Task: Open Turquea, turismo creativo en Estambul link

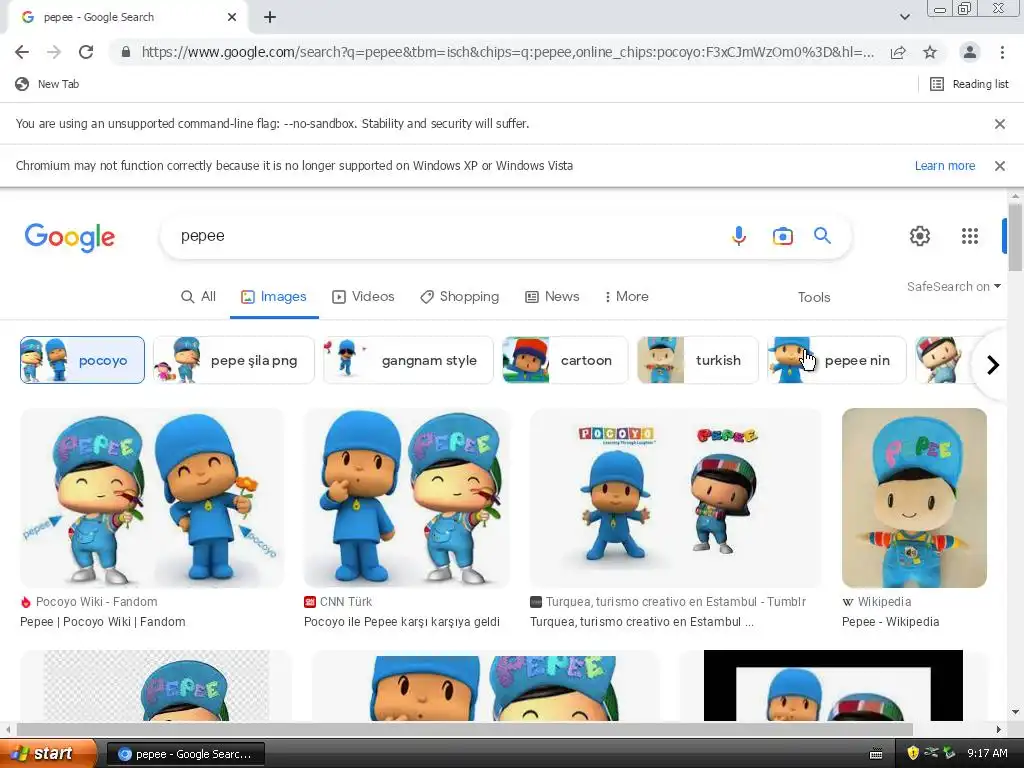Action: pos(642,622)
